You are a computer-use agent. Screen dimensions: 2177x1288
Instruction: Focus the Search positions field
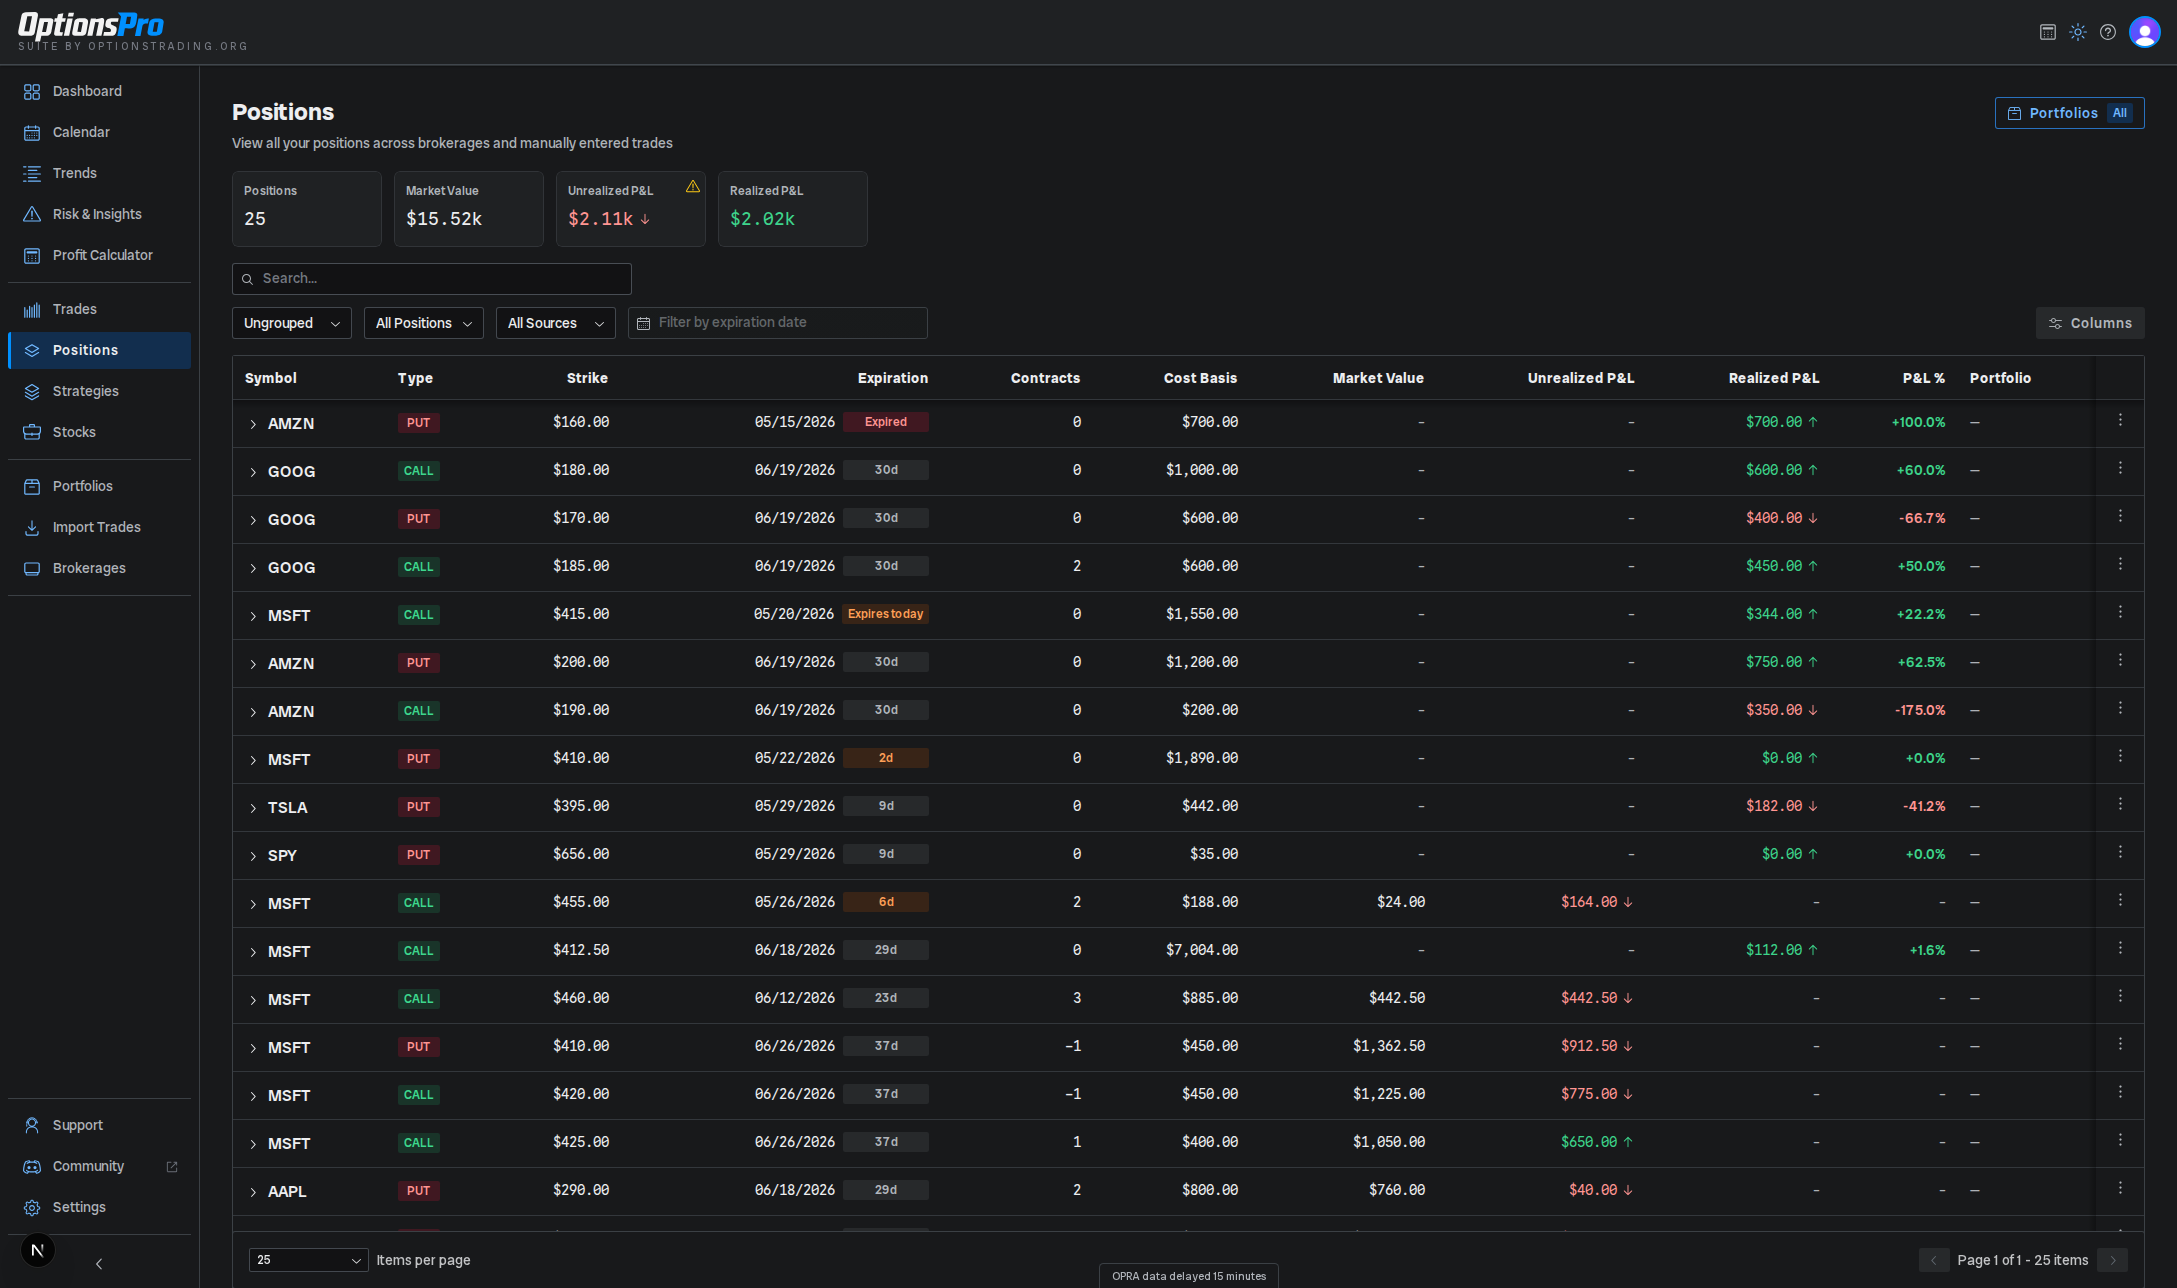(432, 279)
